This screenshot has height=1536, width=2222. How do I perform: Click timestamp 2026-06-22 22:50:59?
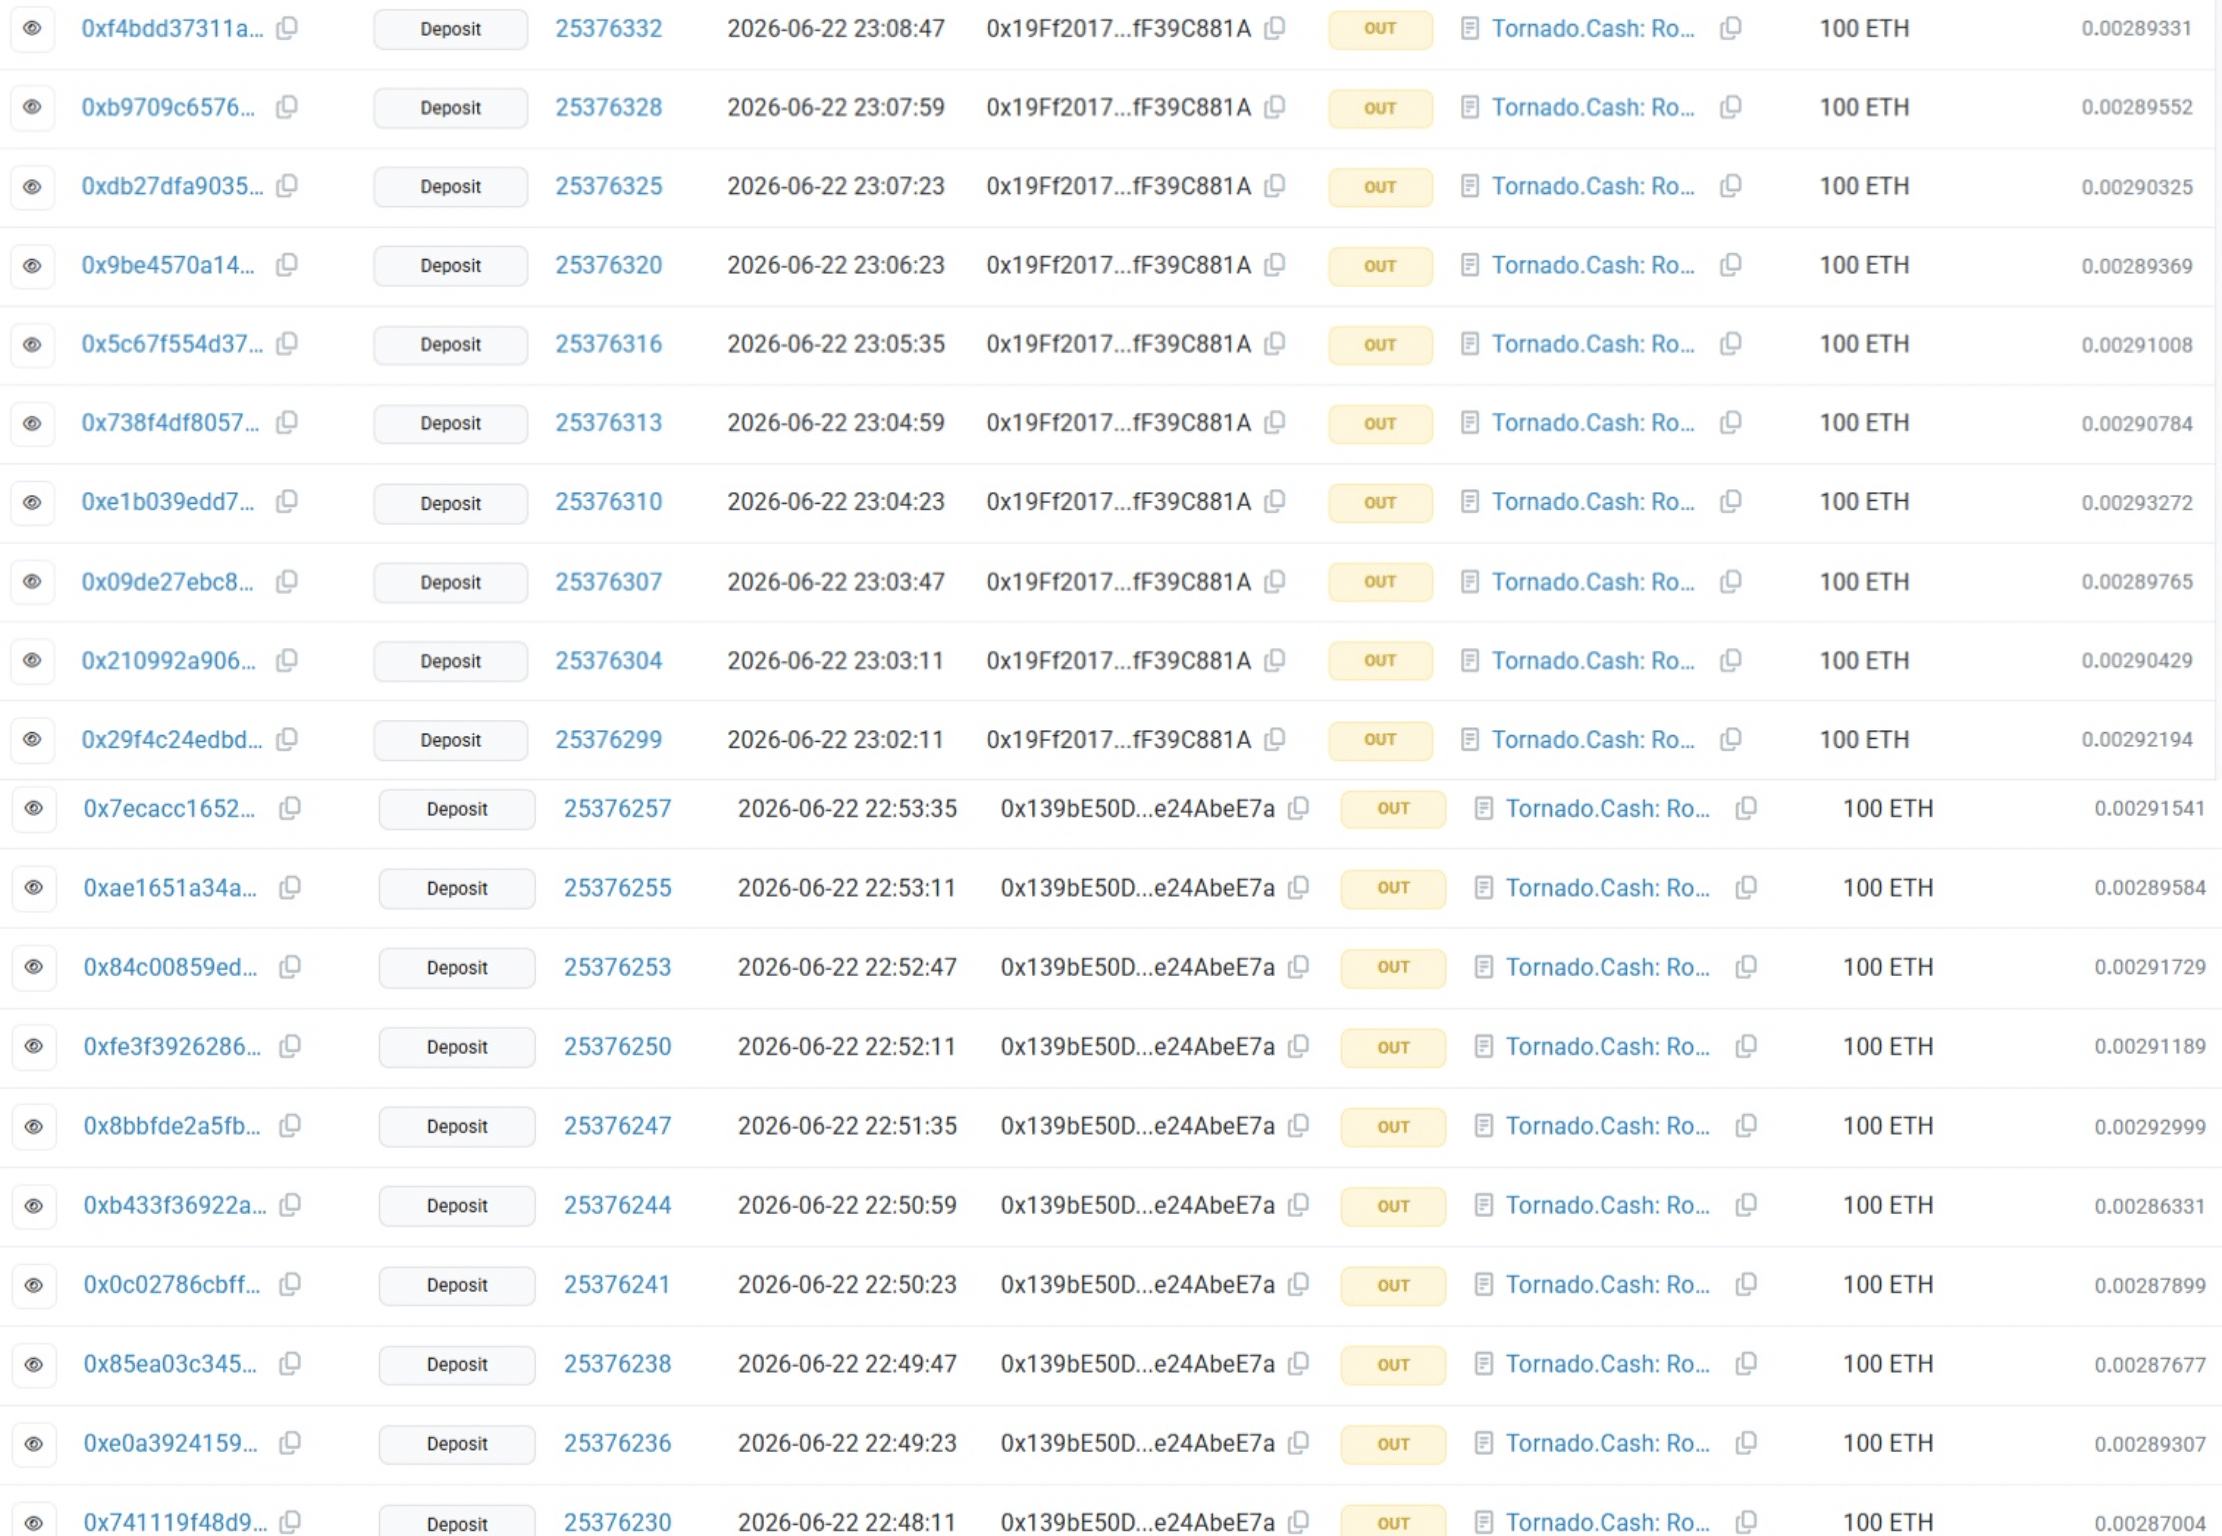pos(847,1205)
